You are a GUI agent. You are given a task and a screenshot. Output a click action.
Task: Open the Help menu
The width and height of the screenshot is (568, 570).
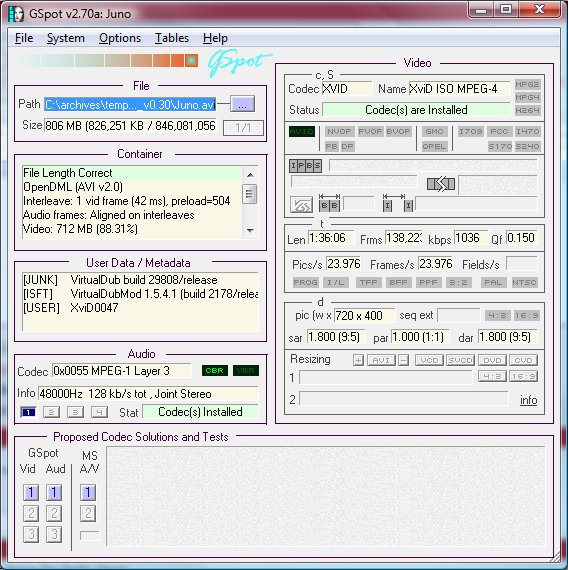click(x=215, y=38)
